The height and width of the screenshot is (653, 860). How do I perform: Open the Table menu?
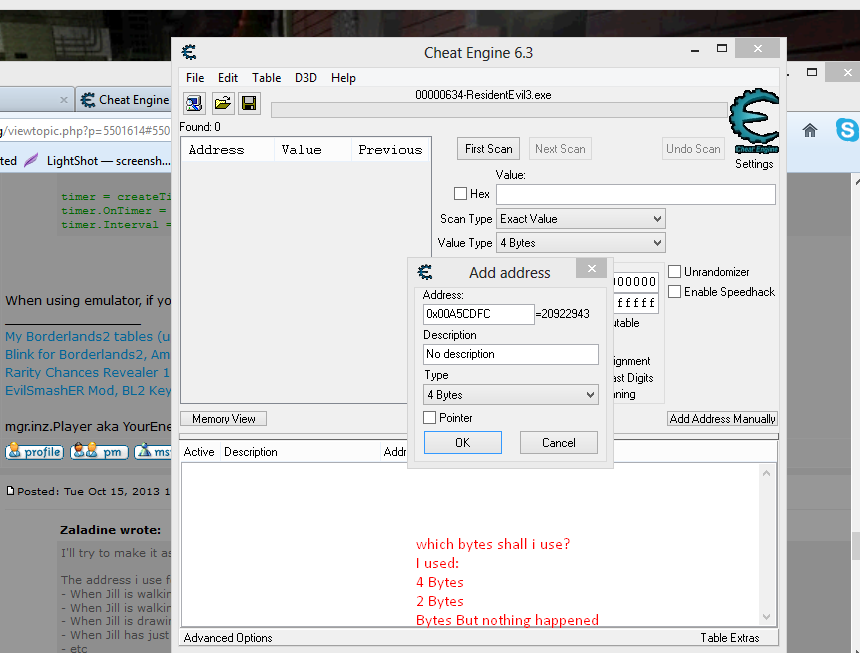[x=266, y=77]
